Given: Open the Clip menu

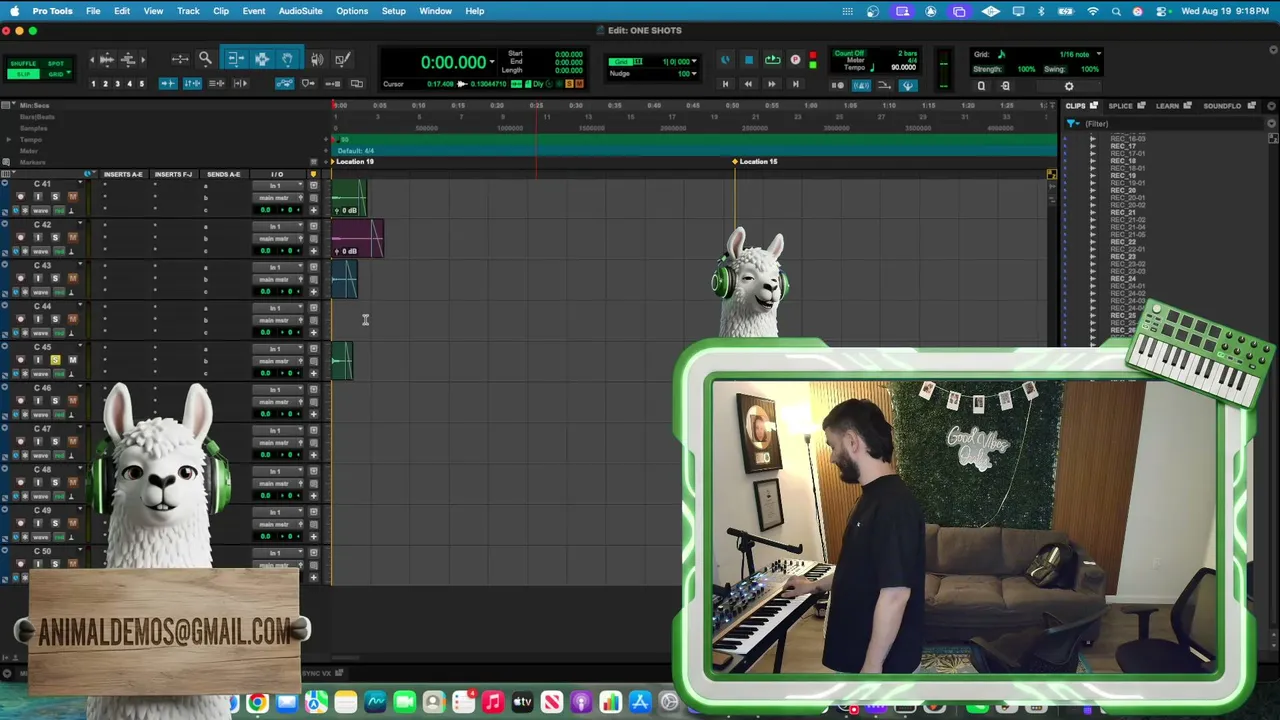Looking at the screenshot, I should [221, 11].
